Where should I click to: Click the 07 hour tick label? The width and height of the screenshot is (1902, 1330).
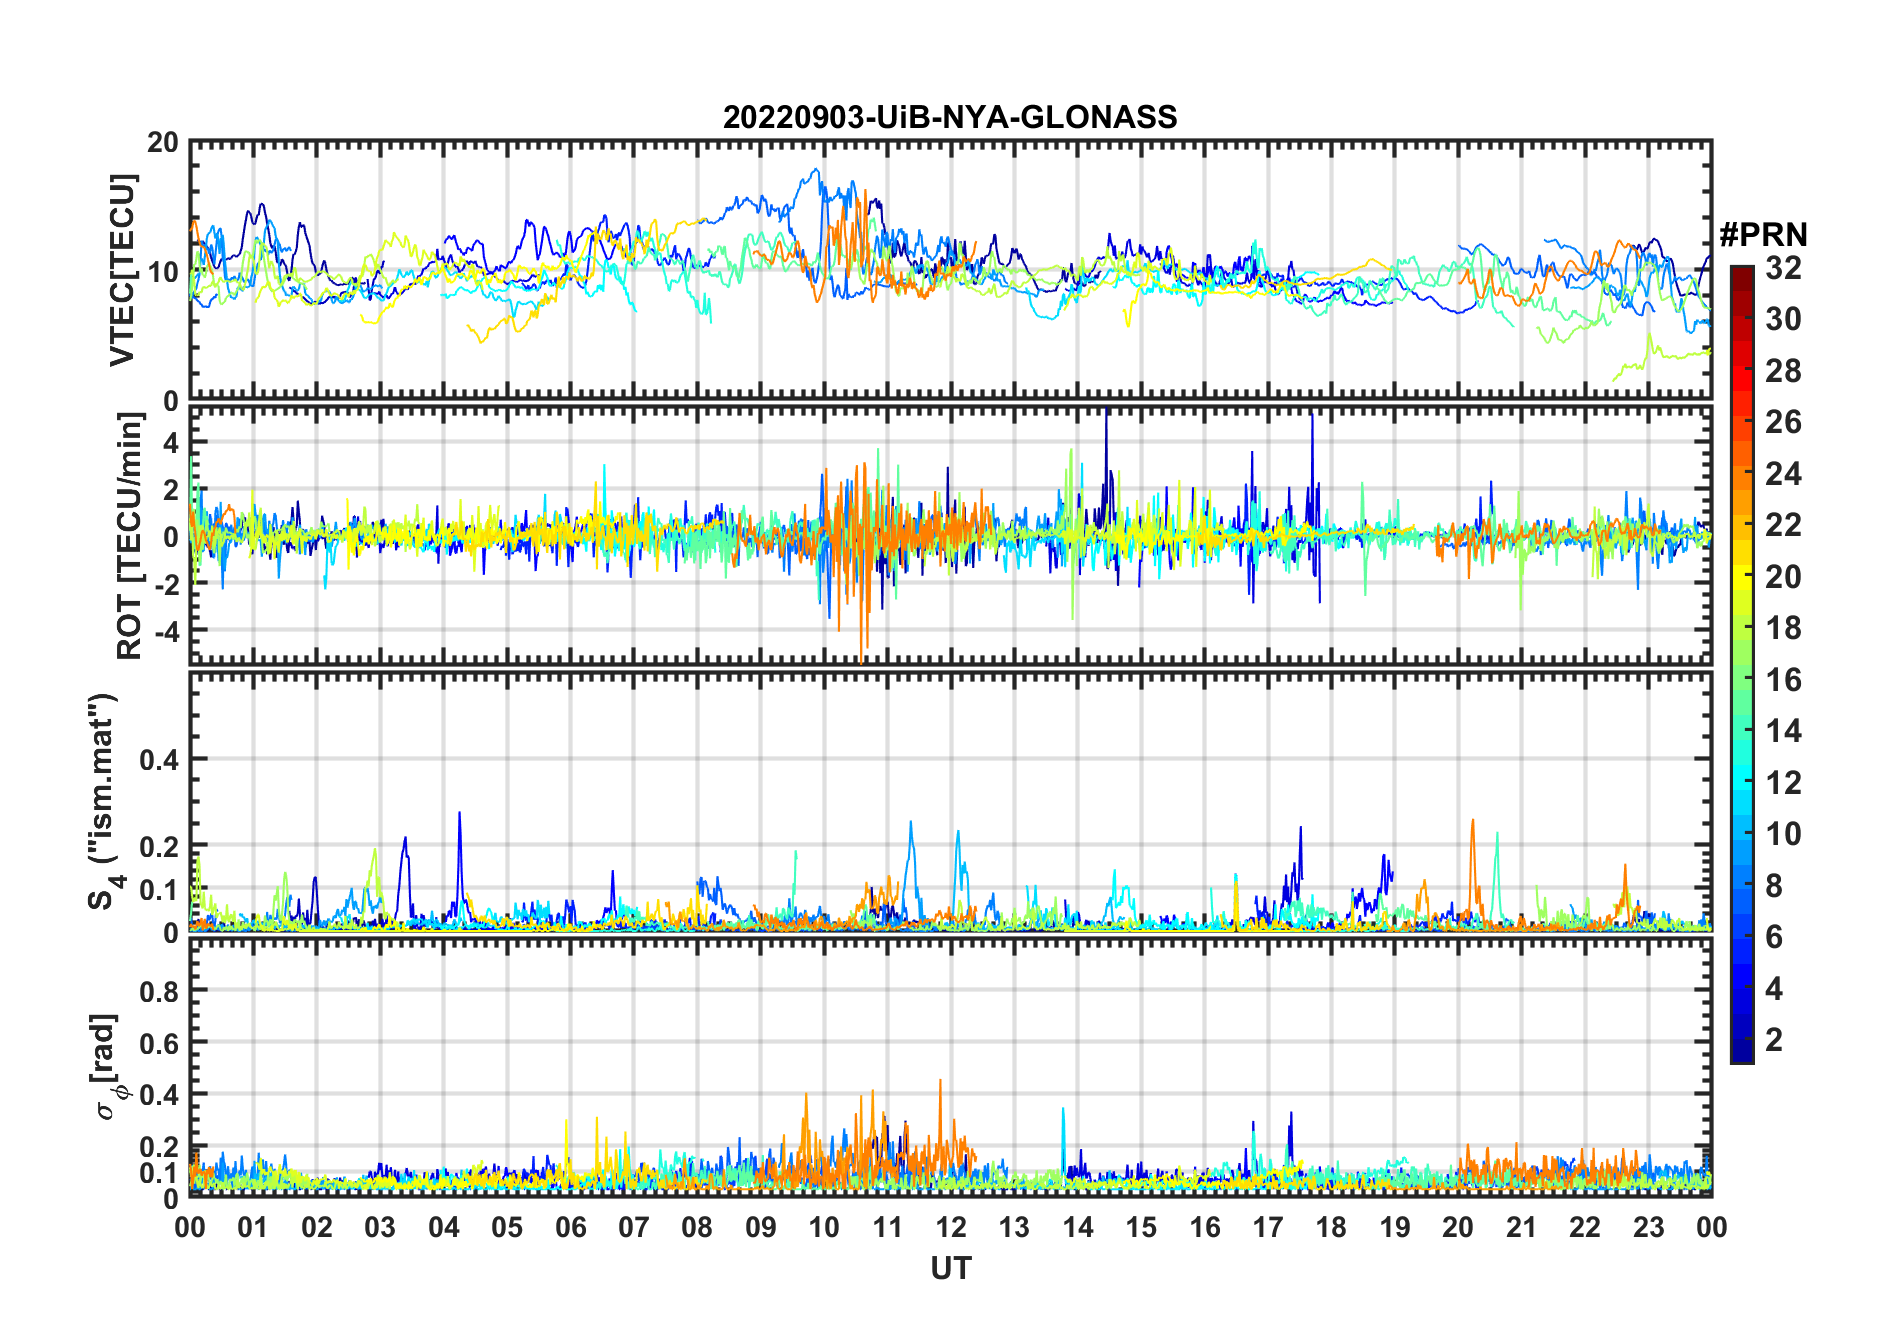click(634, 1227)
